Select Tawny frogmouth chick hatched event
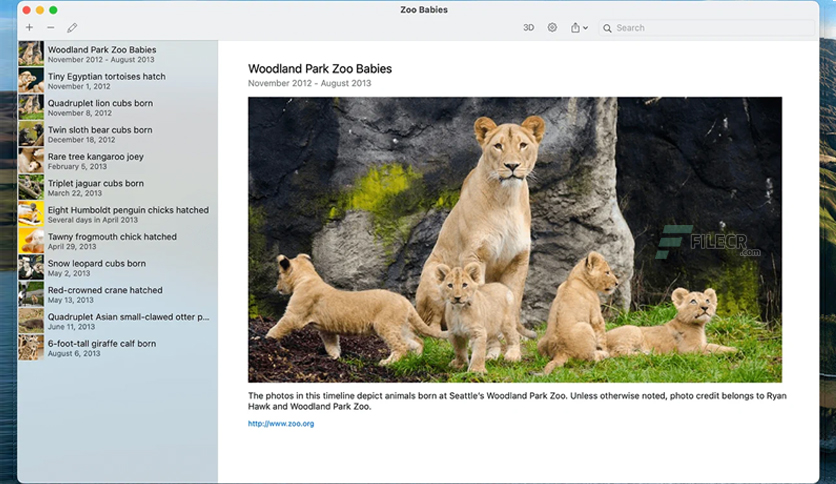This screenshot has width=836, height=484. coord(118,241)
